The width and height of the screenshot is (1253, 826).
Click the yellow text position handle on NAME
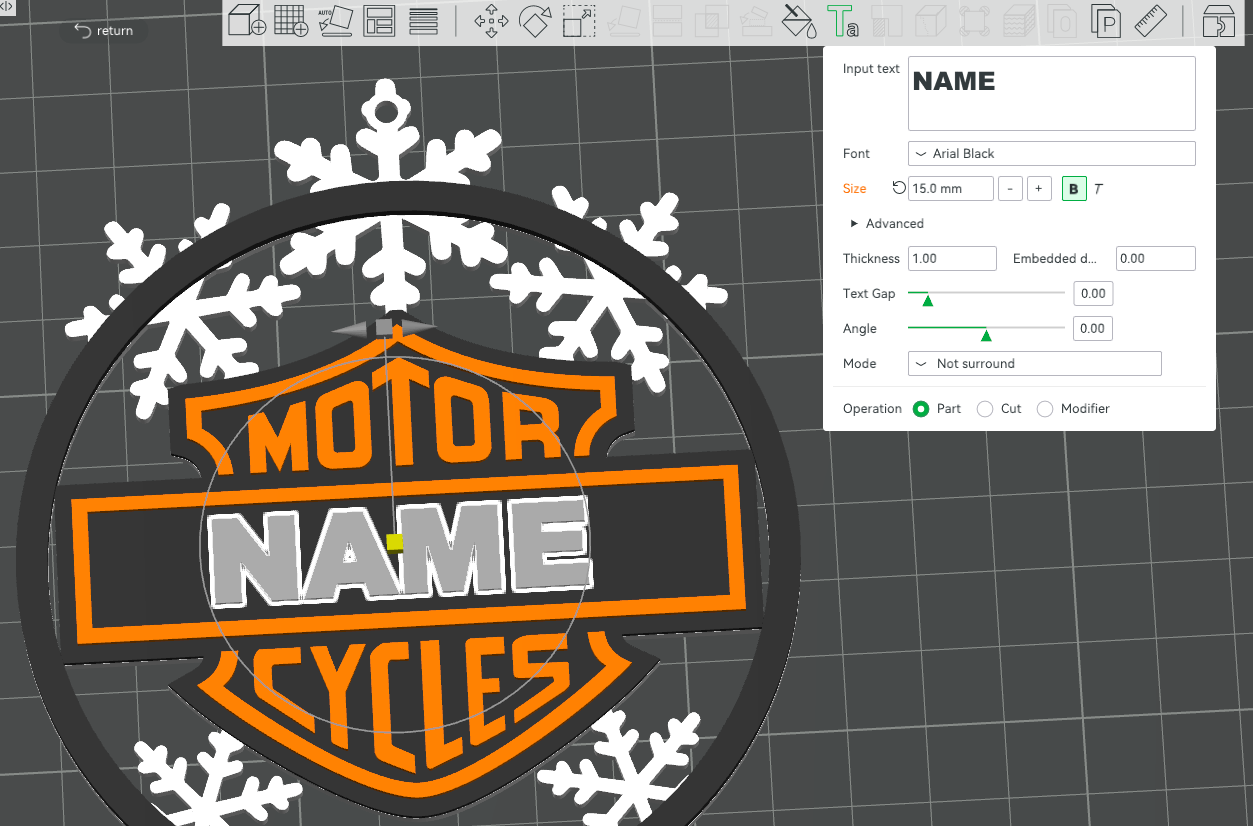(395, 542)
